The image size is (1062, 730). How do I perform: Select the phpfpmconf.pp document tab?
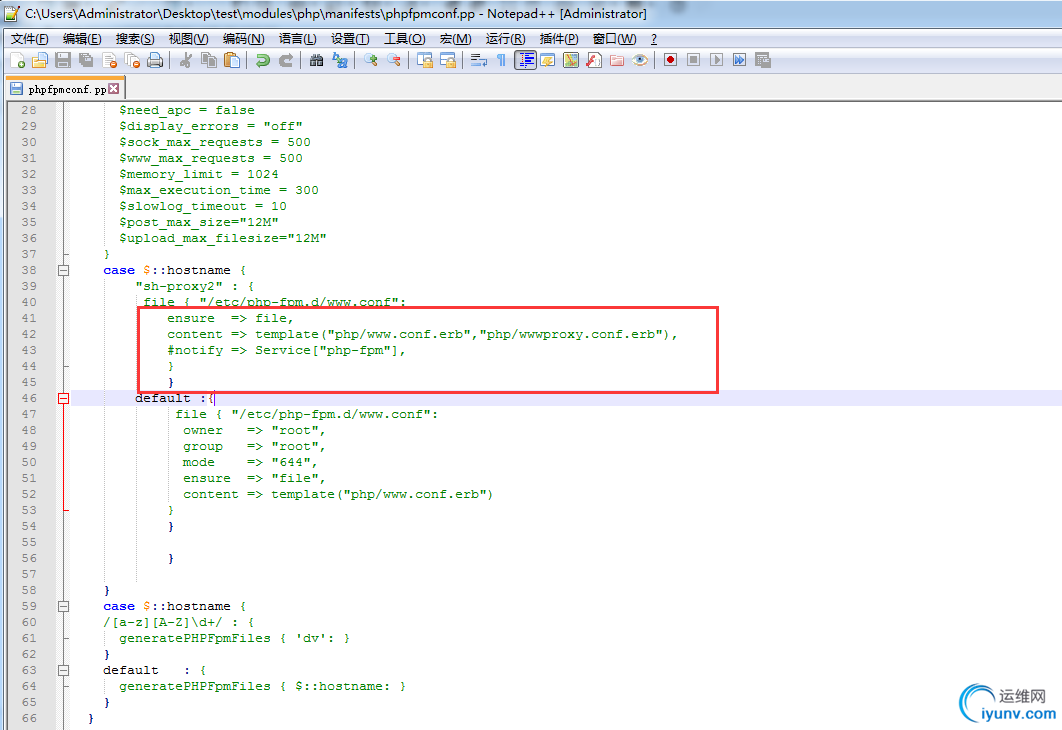[66, 89]
